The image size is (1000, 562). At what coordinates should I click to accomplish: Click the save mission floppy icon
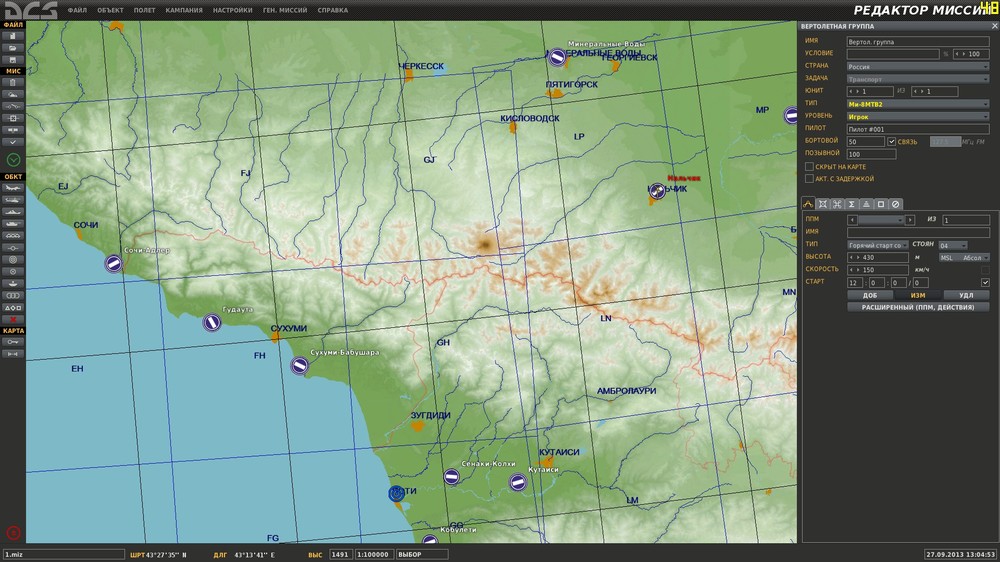pyautogui.click(x=13, y=60)
